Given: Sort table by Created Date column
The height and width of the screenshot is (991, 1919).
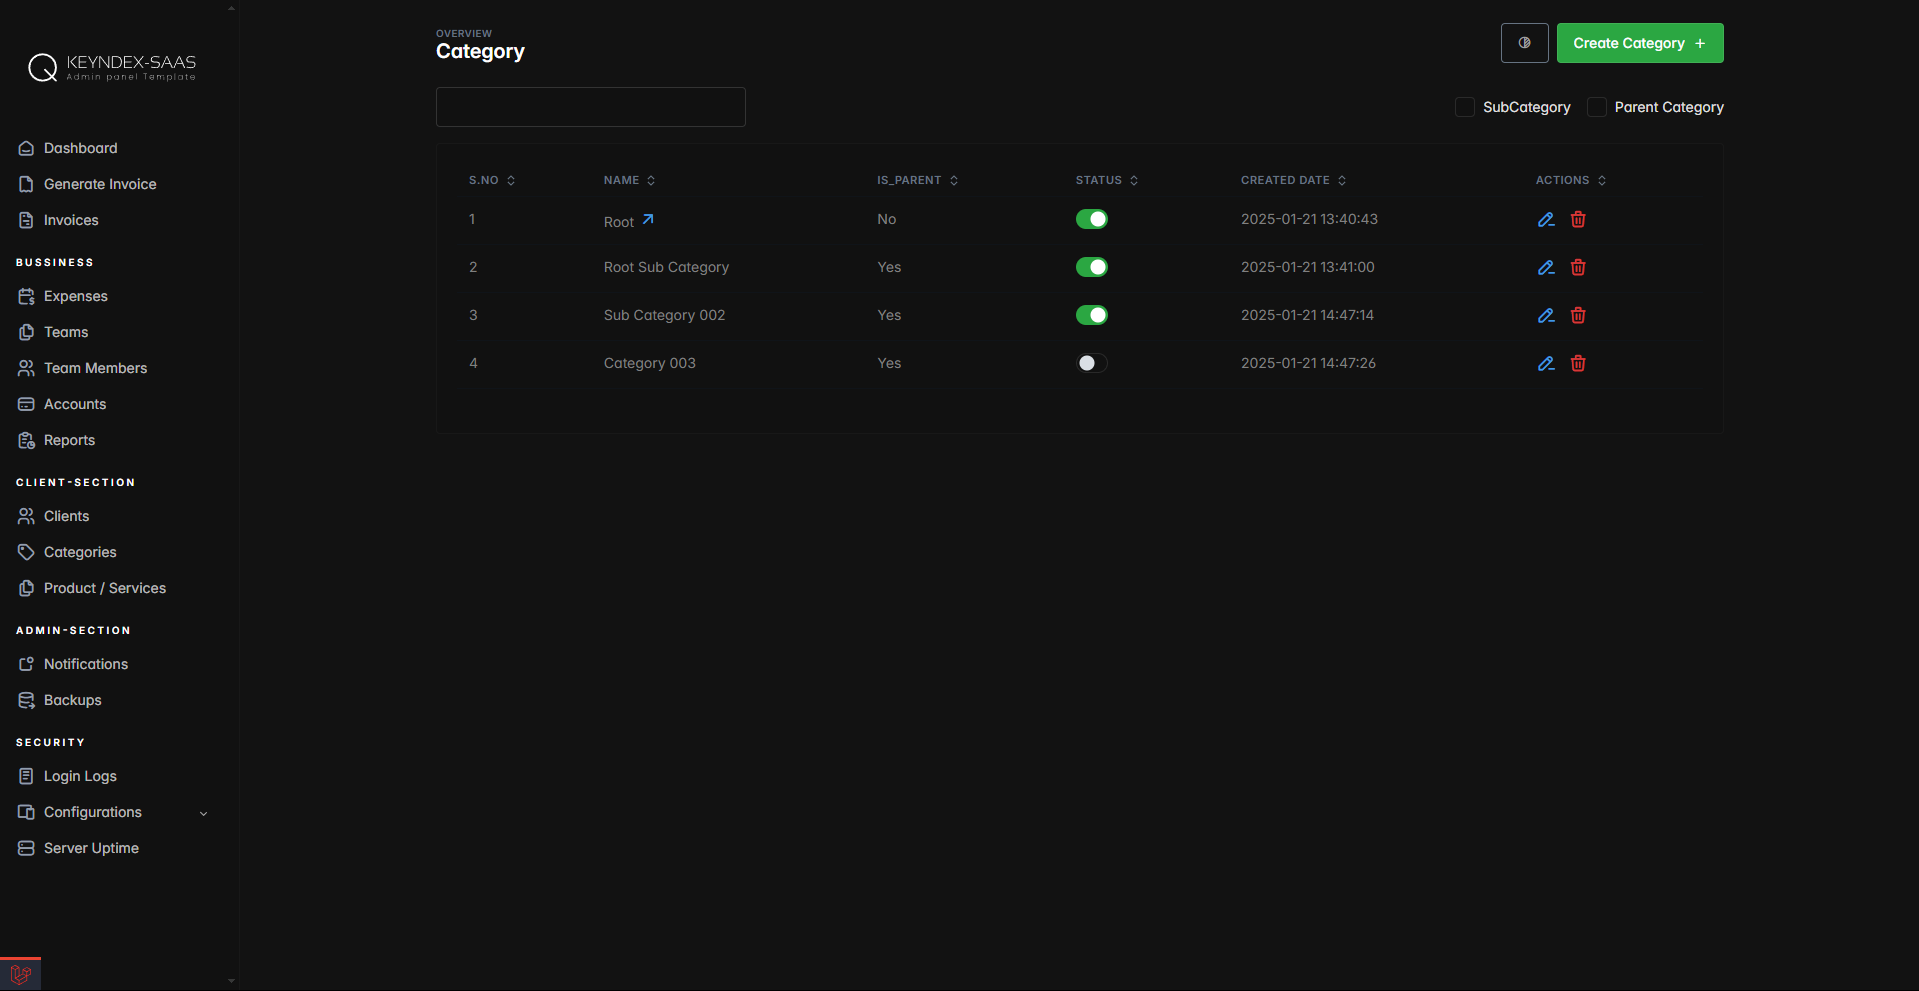Looking at the screenshot, I should coord(1342,181).
